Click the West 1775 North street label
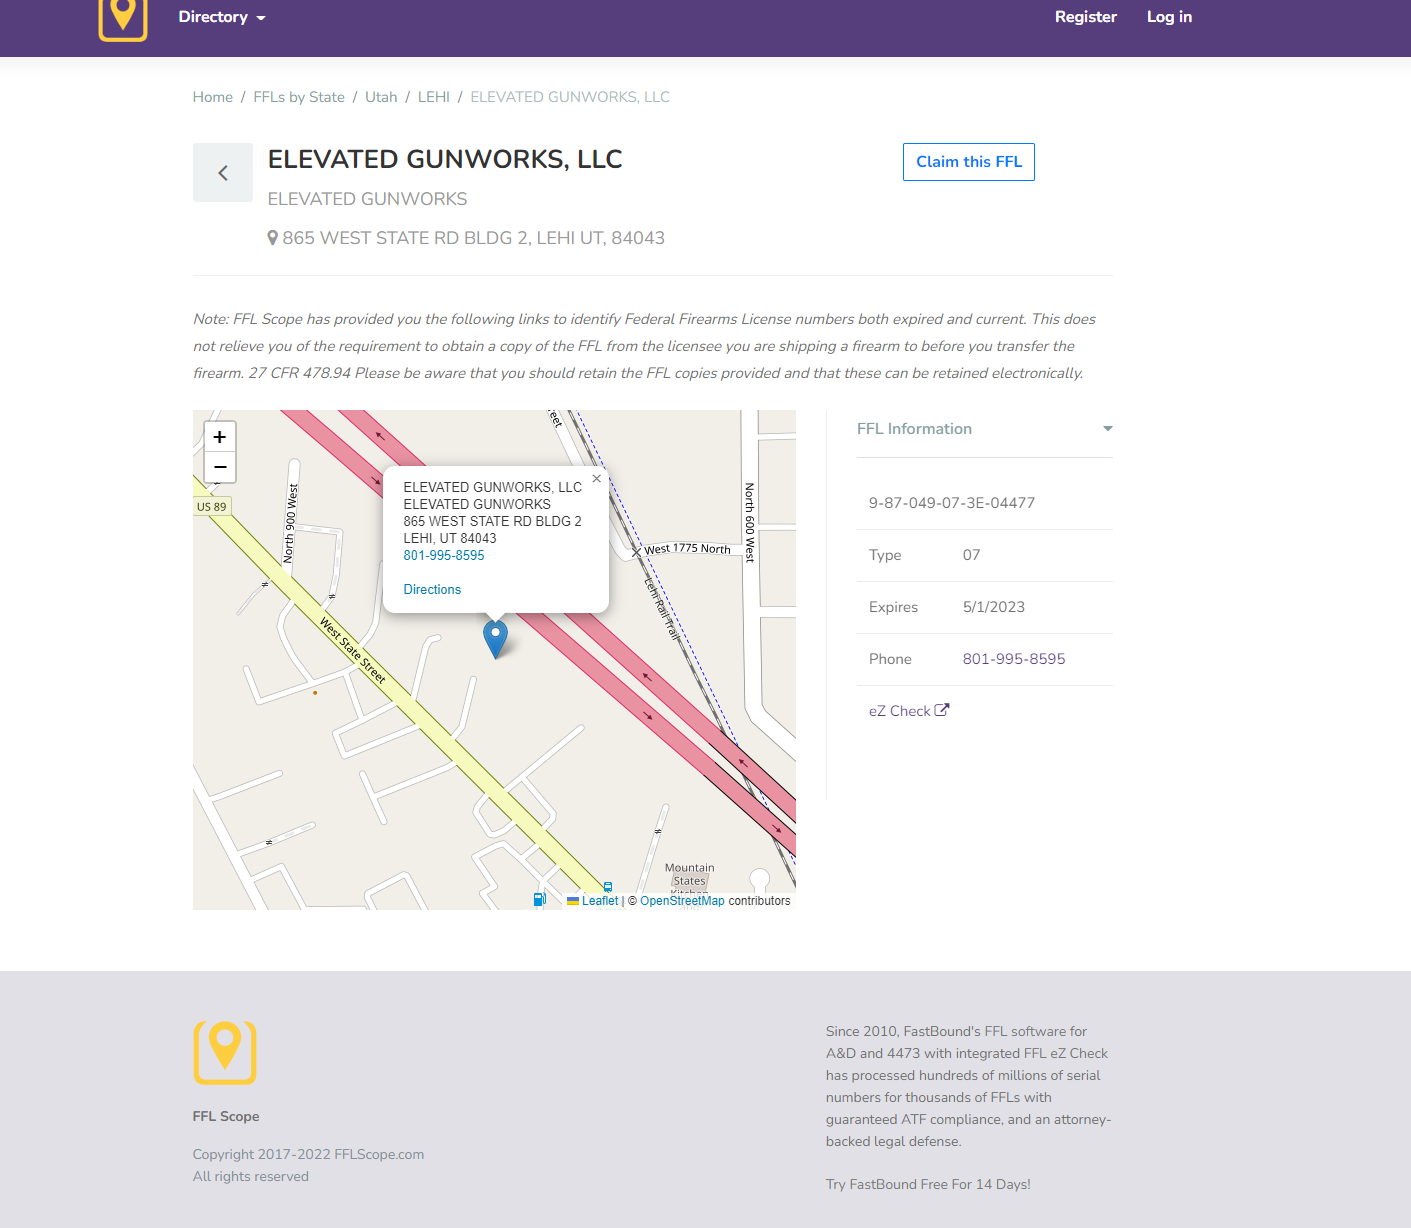This screenshot has width=1411, height=1228. tap(688, 549)
